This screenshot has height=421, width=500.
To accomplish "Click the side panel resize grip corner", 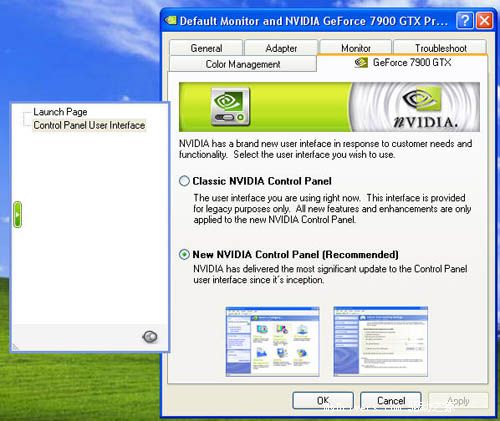I will pos(15,348).
